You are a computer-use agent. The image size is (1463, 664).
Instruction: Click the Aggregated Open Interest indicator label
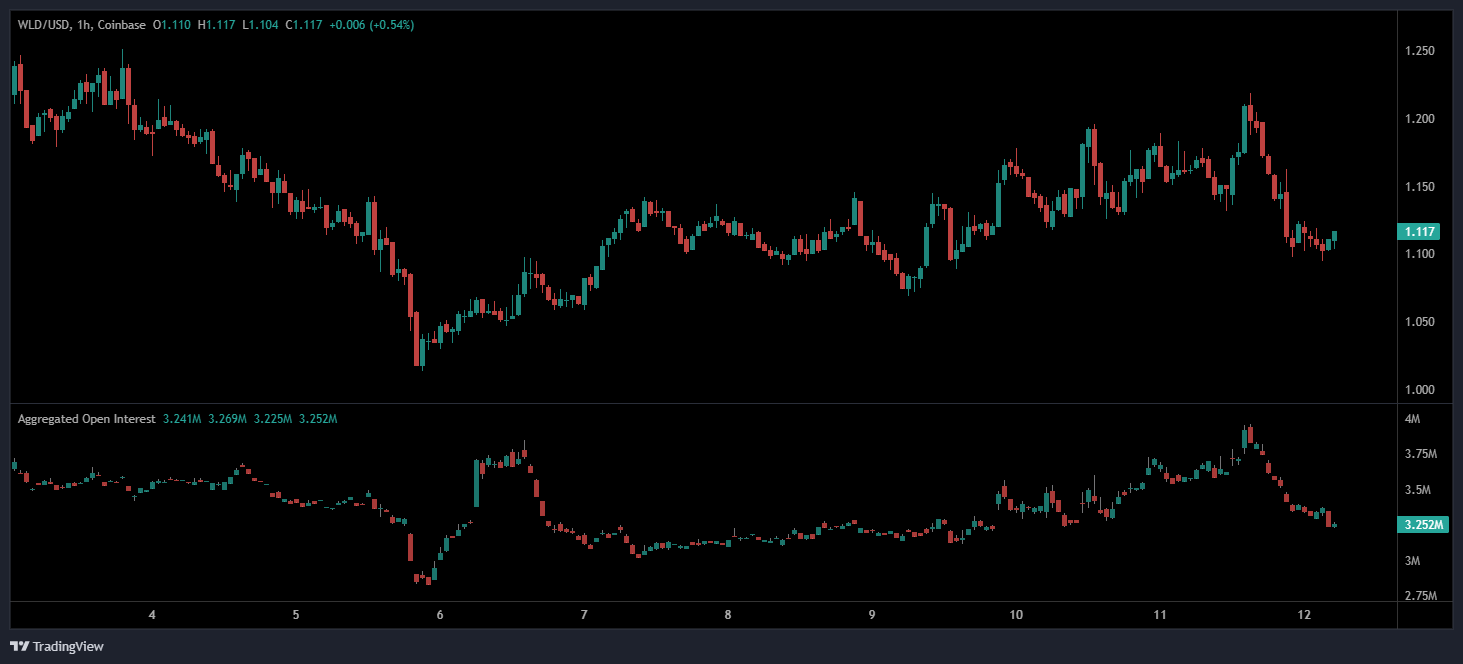point(86,419)
